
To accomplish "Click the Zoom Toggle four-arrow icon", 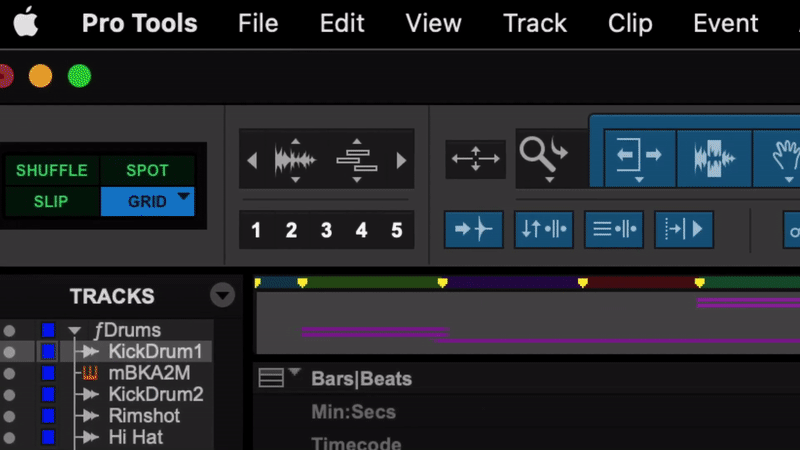I will click(476, 159).
